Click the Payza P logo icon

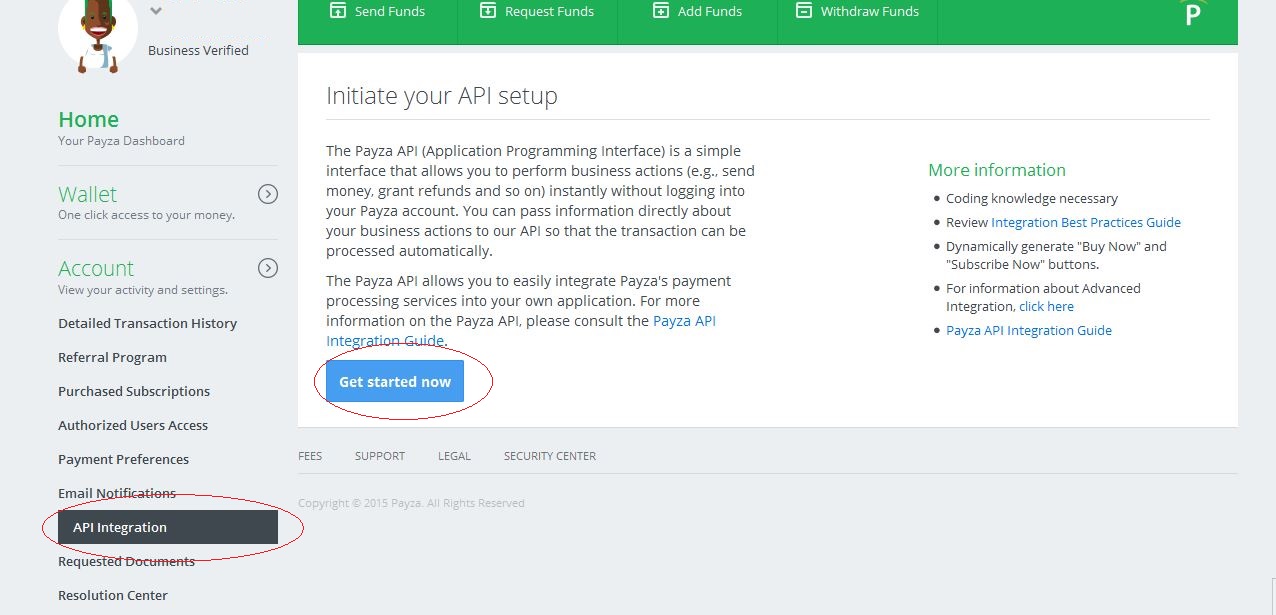1192,13
